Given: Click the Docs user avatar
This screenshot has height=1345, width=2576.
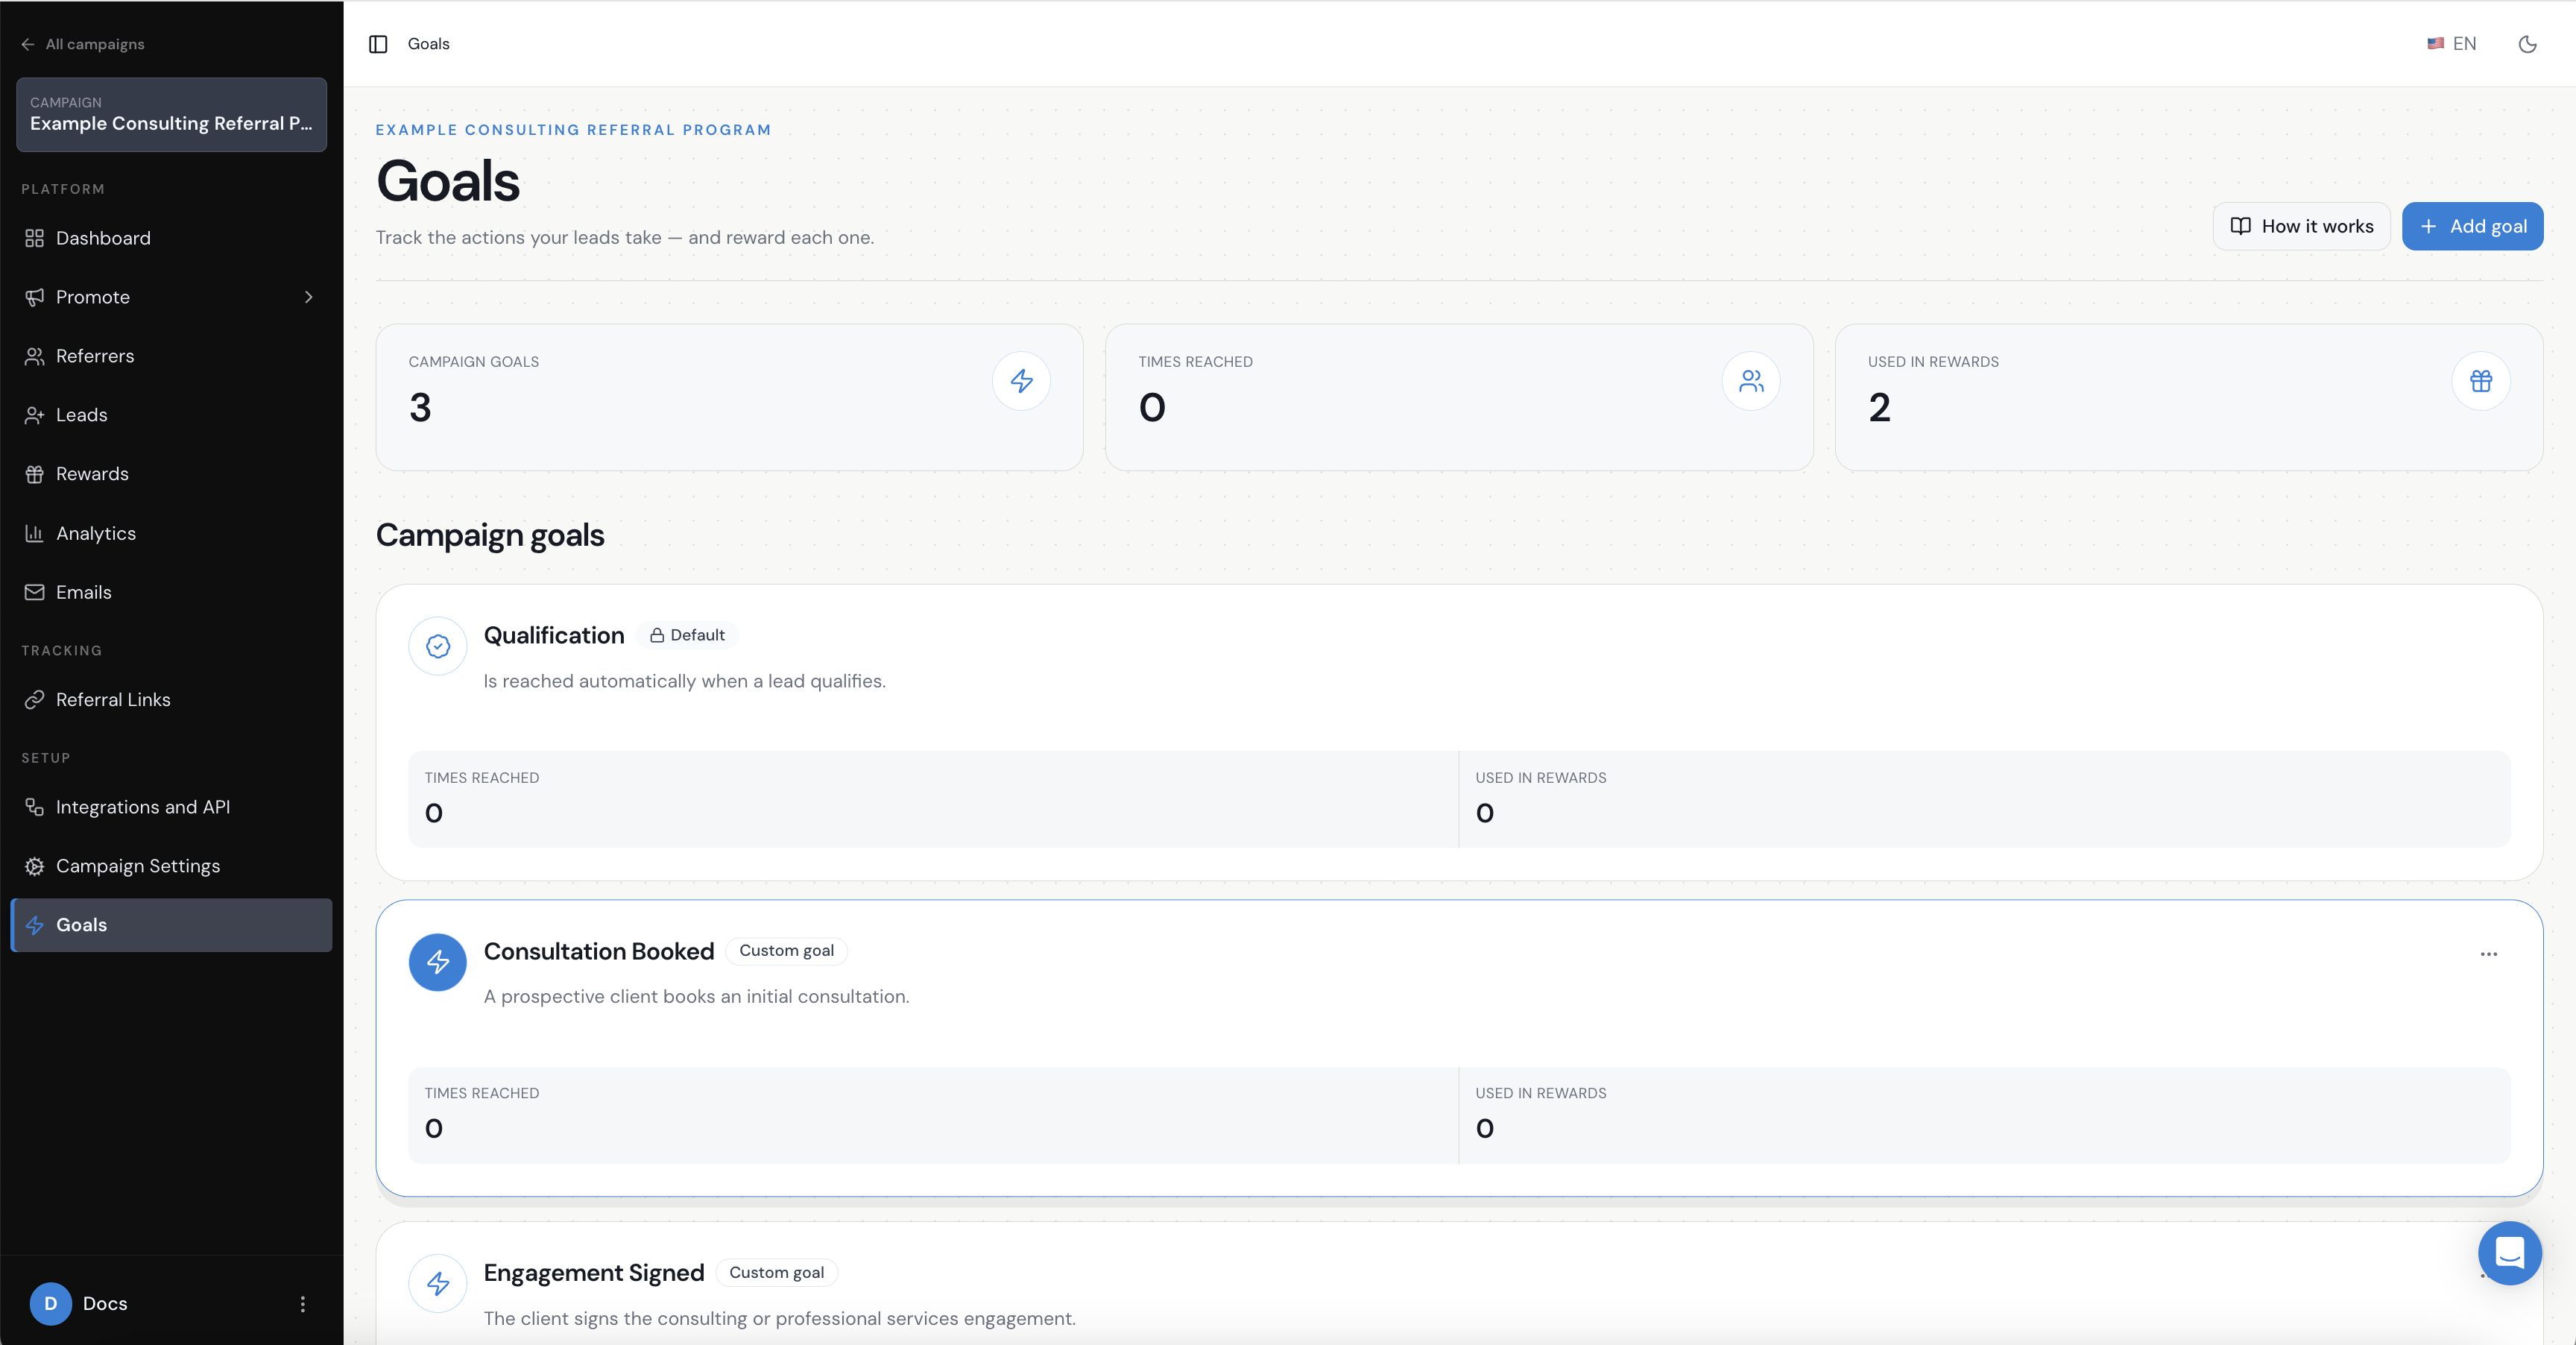Looking at the screenshot, I should tap(51, 1304).
